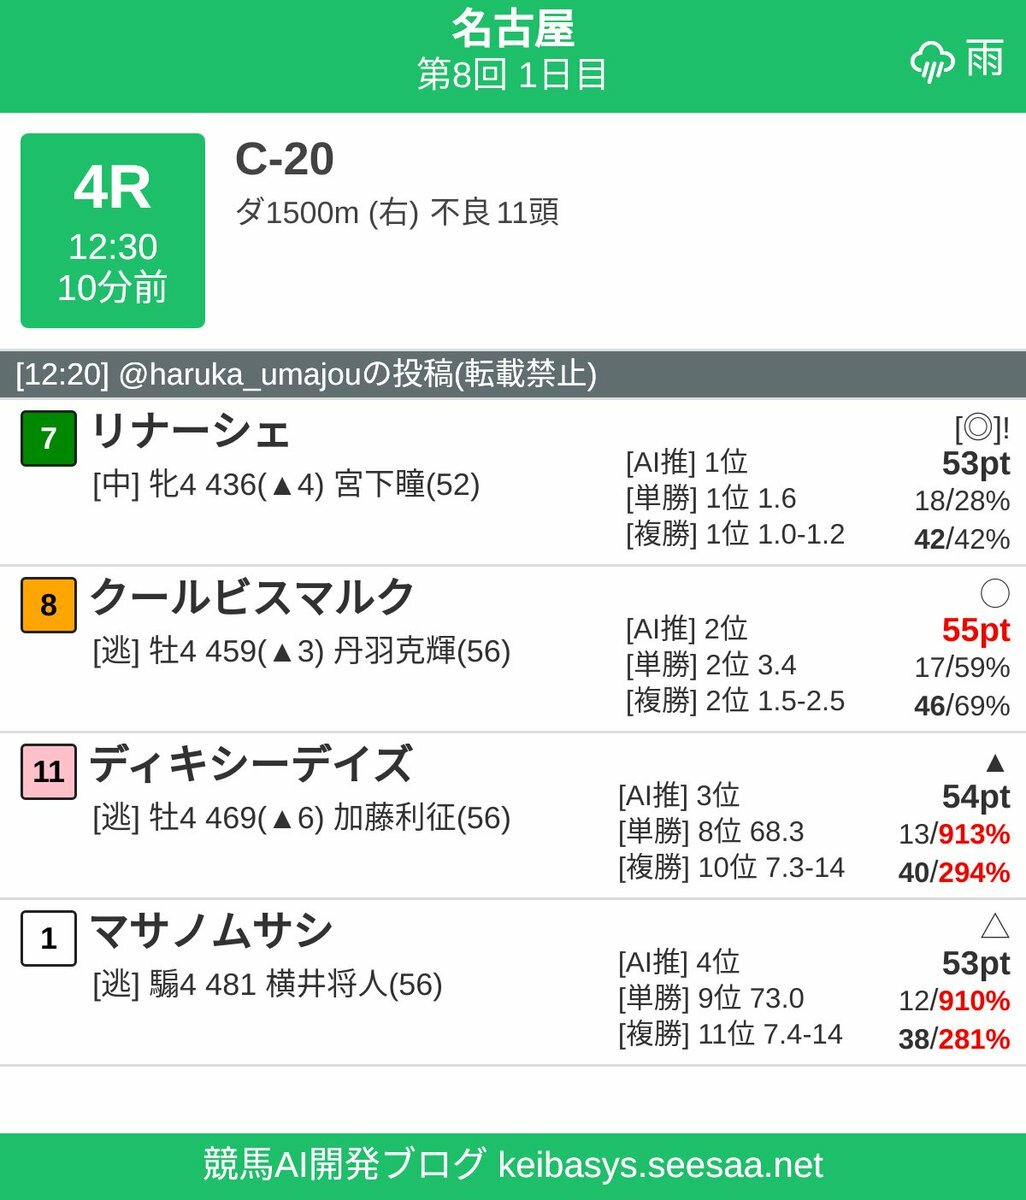Viewport: 1026px width, 1200px height.
Task: Click the red 913% return value
Action: click(974, 834)
